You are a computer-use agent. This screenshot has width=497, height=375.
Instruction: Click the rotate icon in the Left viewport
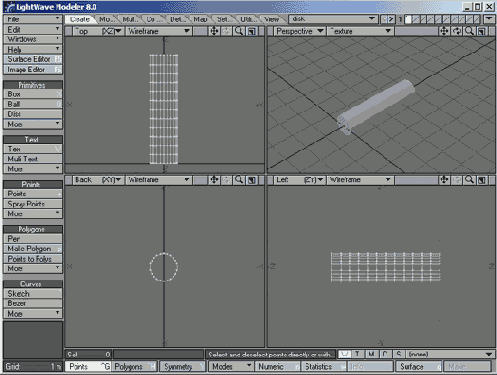(457, 180)
